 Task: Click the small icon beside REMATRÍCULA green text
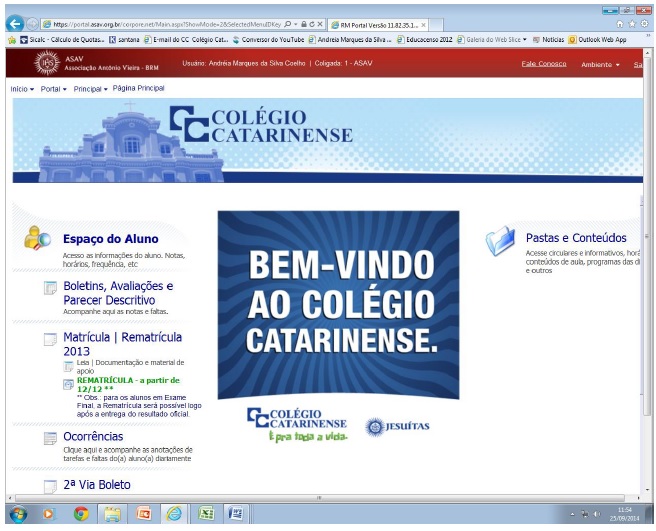click(68, 384)
